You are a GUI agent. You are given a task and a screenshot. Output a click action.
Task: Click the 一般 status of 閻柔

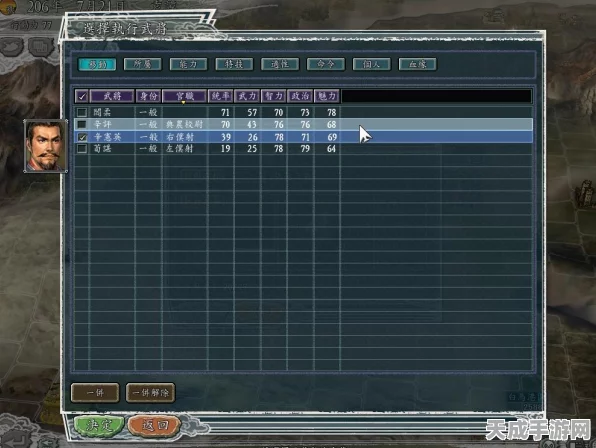(148, 112)
